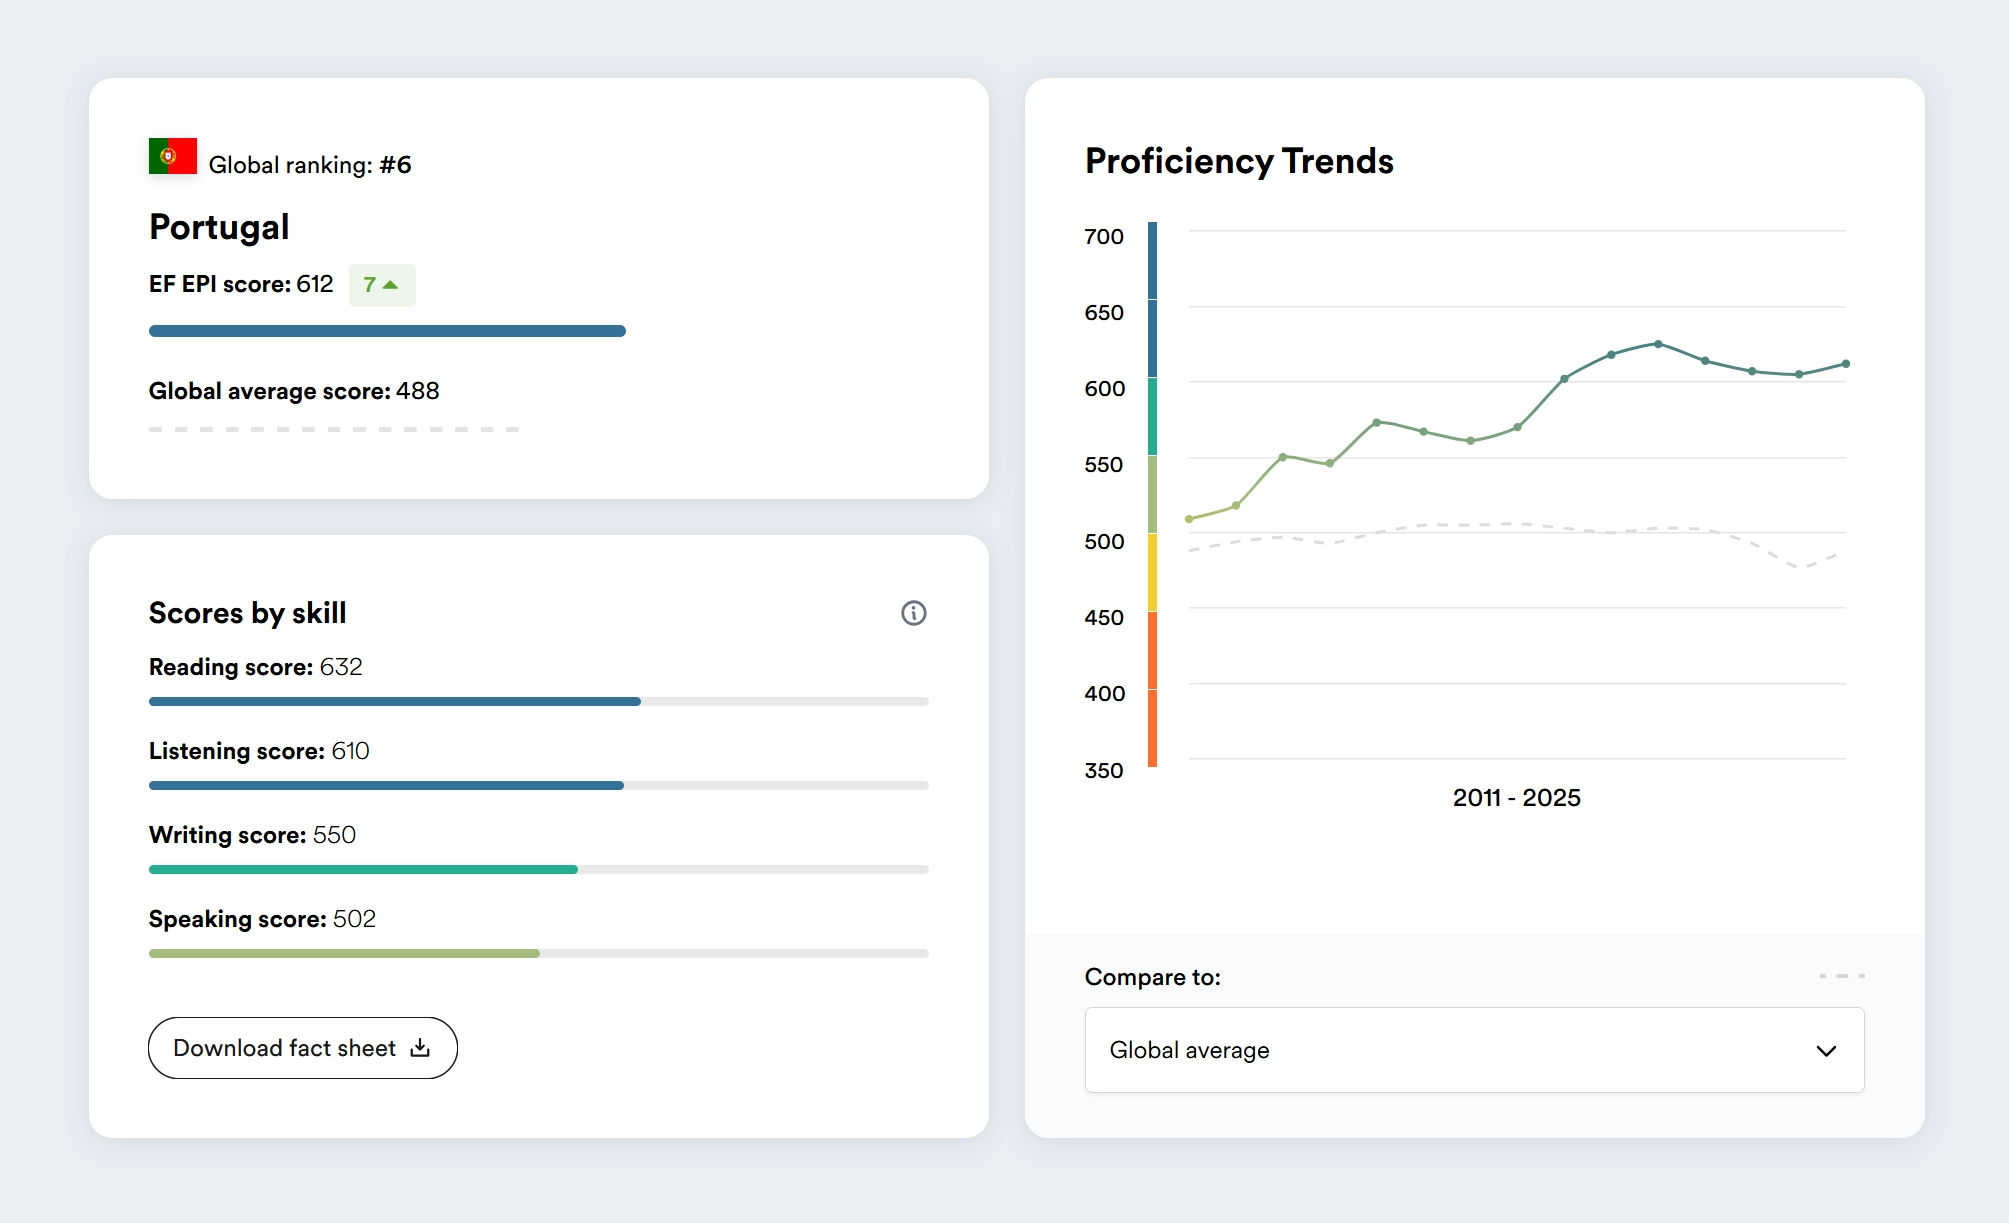2009x1223 pixels.
Task: Click the last data point on trend line
Action: (x=1845, y=364)
